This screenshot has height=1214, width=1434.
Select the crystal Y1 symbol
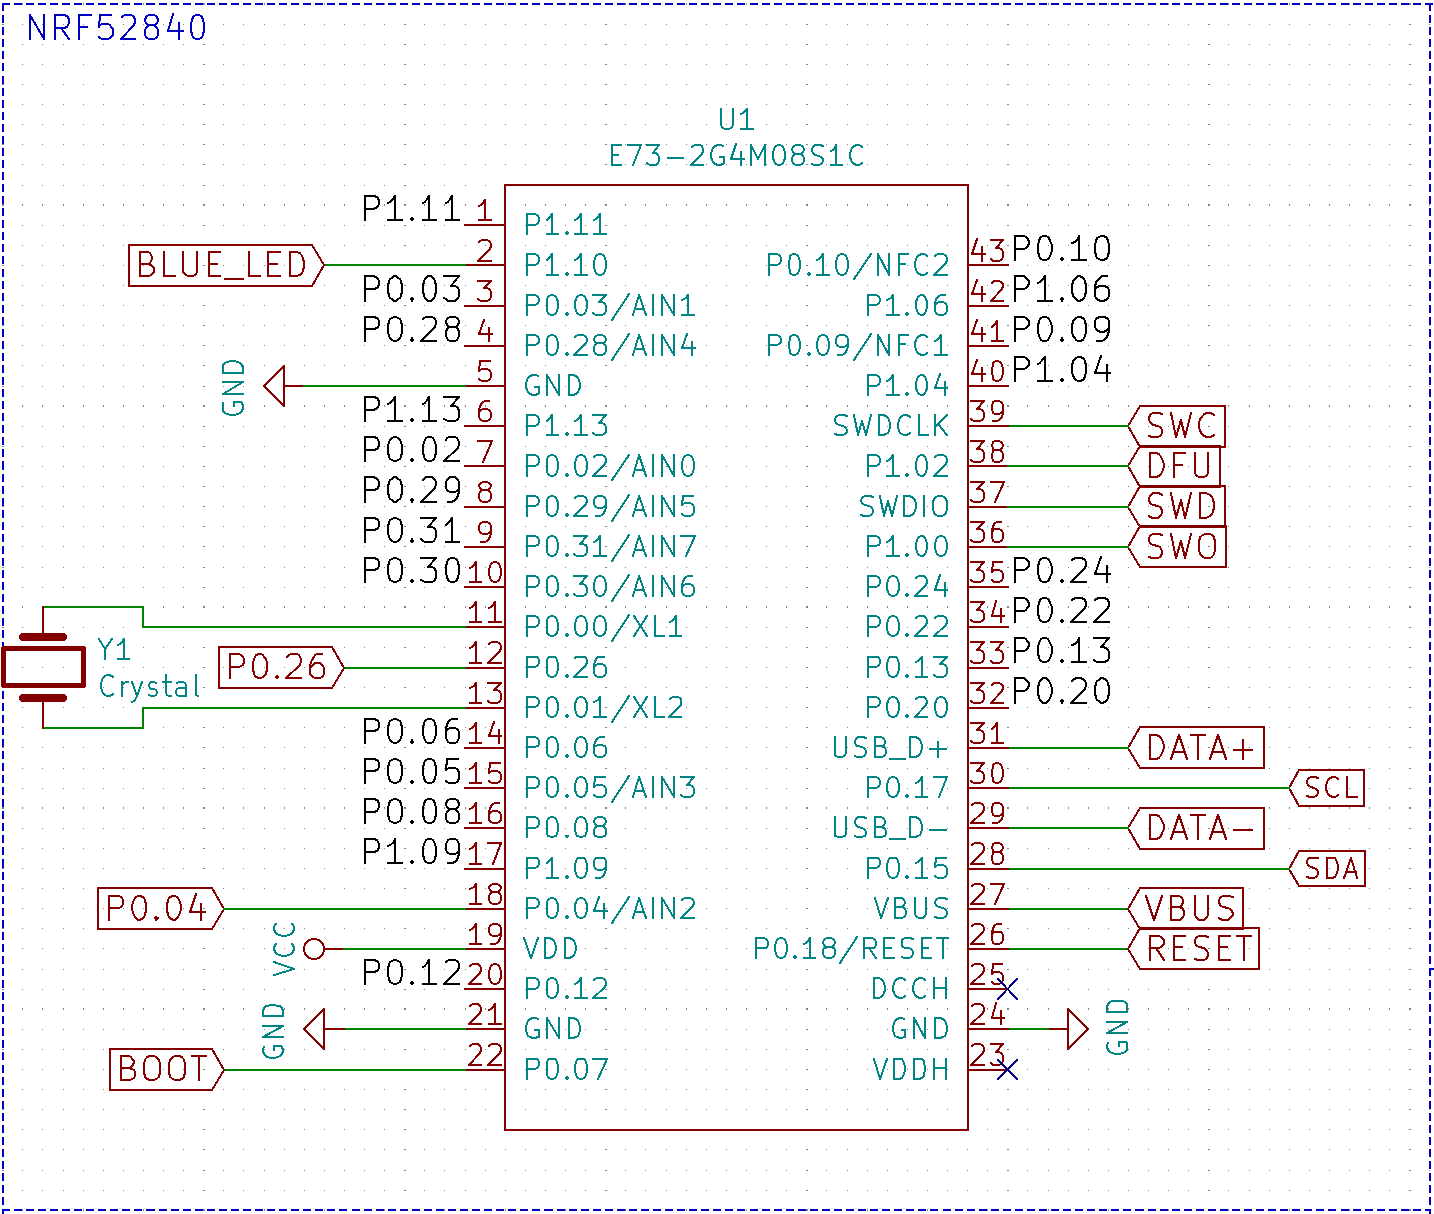click(x=43, y=667)
